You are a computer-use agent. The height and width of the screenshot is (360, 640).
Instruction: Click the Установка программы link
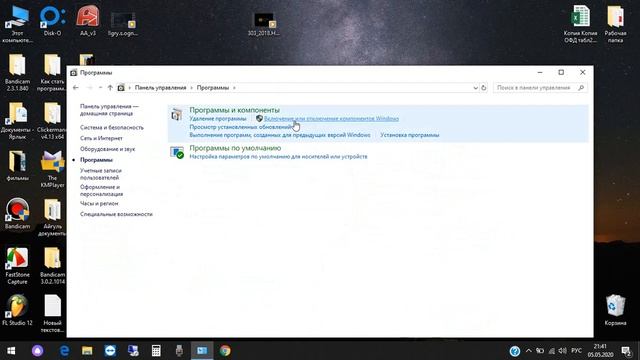tap(410, 135)
